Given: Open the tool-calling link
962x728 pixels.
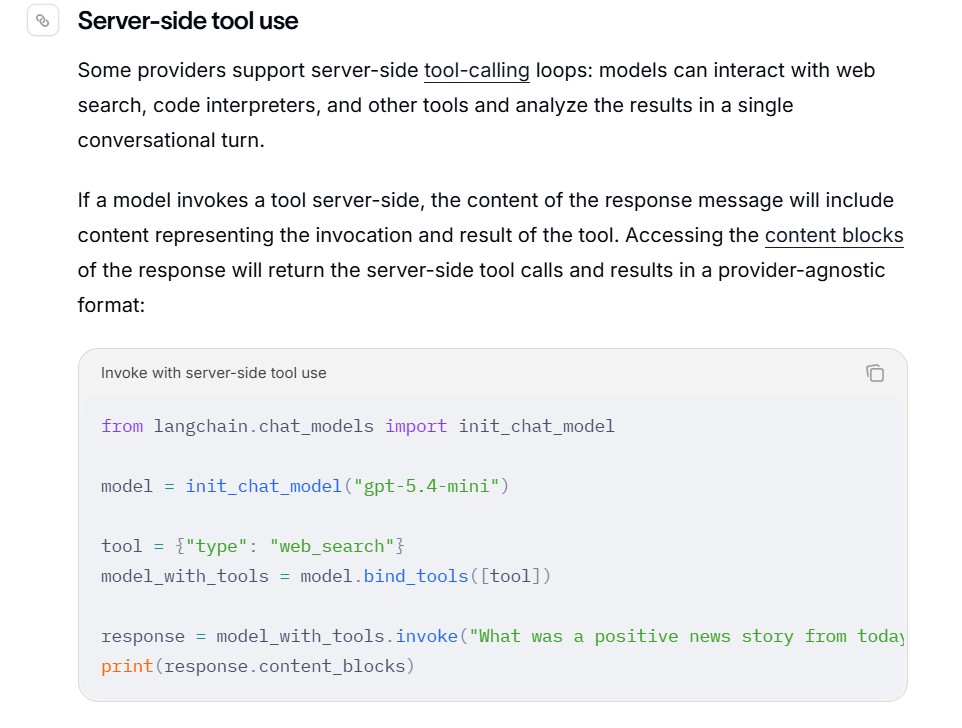Looking at the screenshot, I should (477, 71).
